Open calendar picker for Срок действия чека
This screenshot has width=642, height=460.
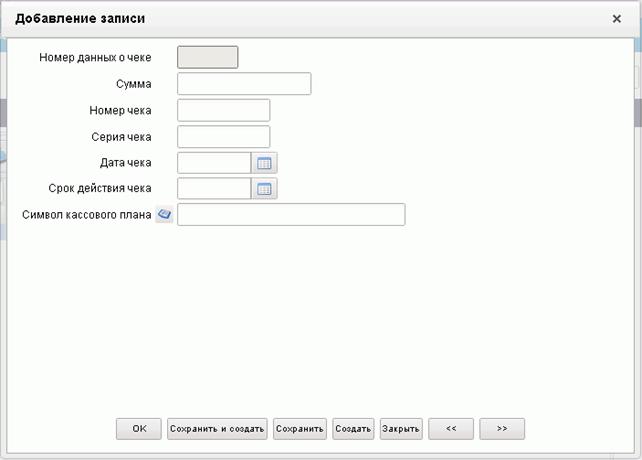(x=264, y=188)
